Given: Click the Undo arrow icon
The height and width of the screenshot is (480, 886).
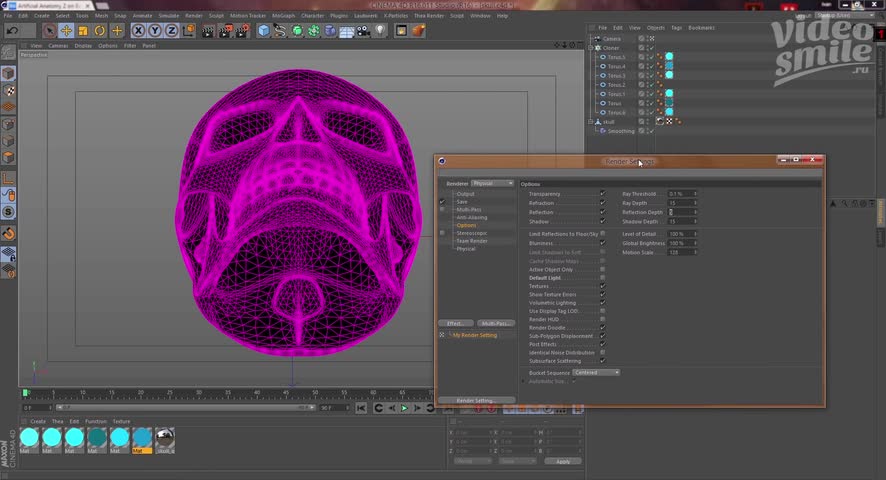Looking at the screenshot, I should tap(13, 31).
